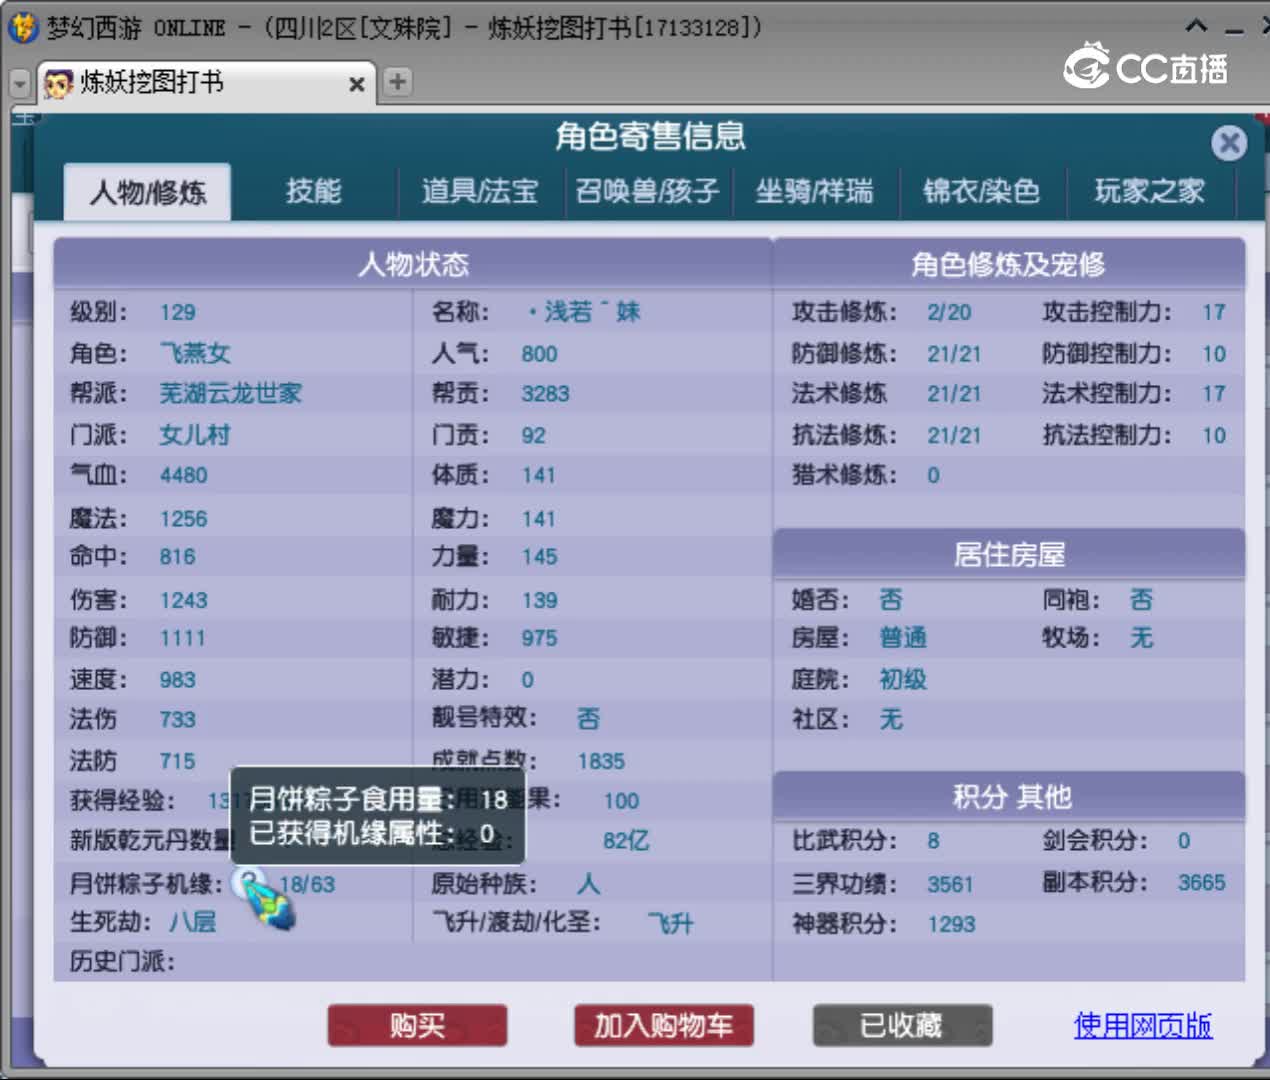Viewport: 1270px width, 1080px height.
Task: Click the 庭院 value 初级
Action: (903, 680)
